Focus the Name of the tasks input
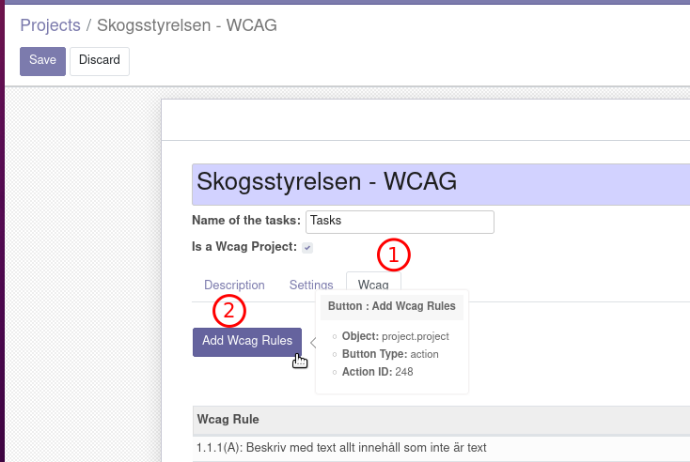Image resolution: width=690 pixels, height=462 pixels. pos(400,222)
